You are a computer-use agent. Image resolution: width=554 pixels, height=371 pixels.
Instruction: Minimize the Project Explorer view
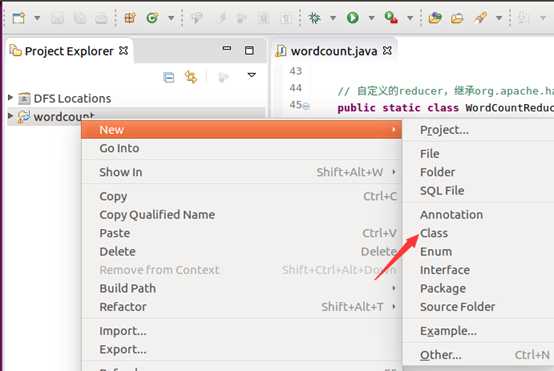pyautogui.click(x=227, y=48)
